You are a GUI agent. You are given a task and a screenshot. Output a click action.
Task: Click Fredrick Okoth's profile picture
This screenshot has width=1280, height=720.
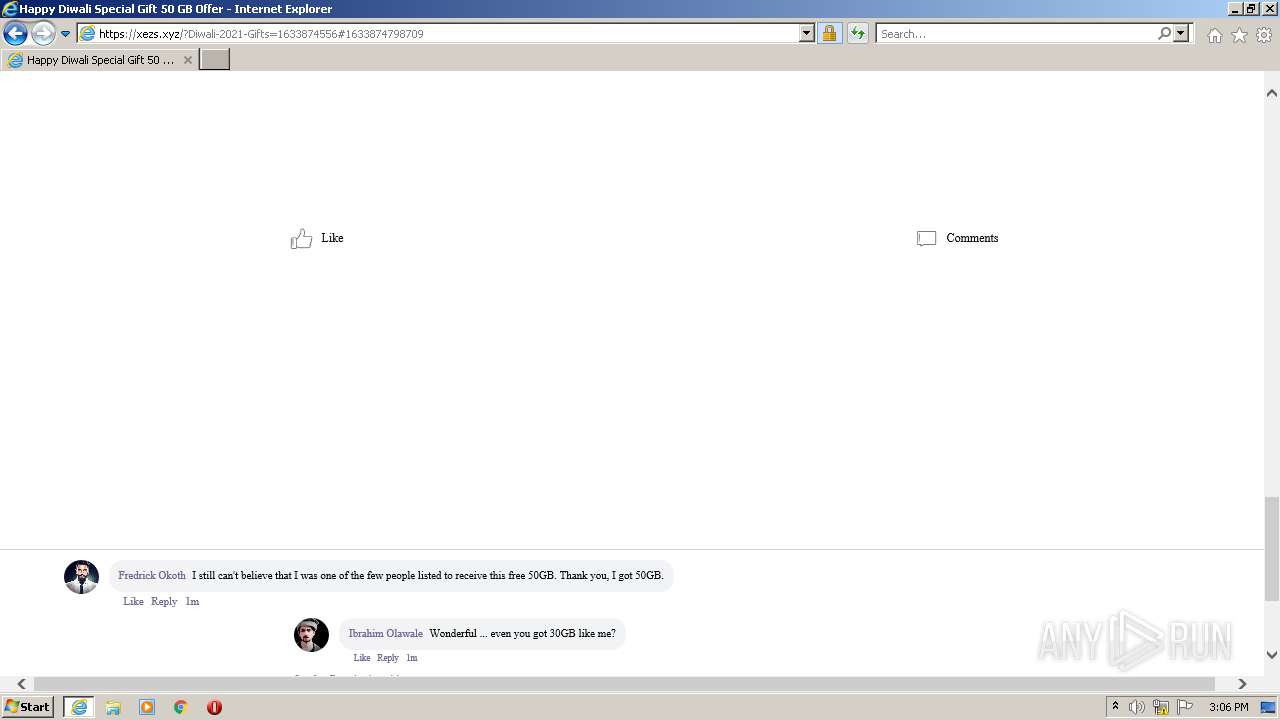(82, 577)
